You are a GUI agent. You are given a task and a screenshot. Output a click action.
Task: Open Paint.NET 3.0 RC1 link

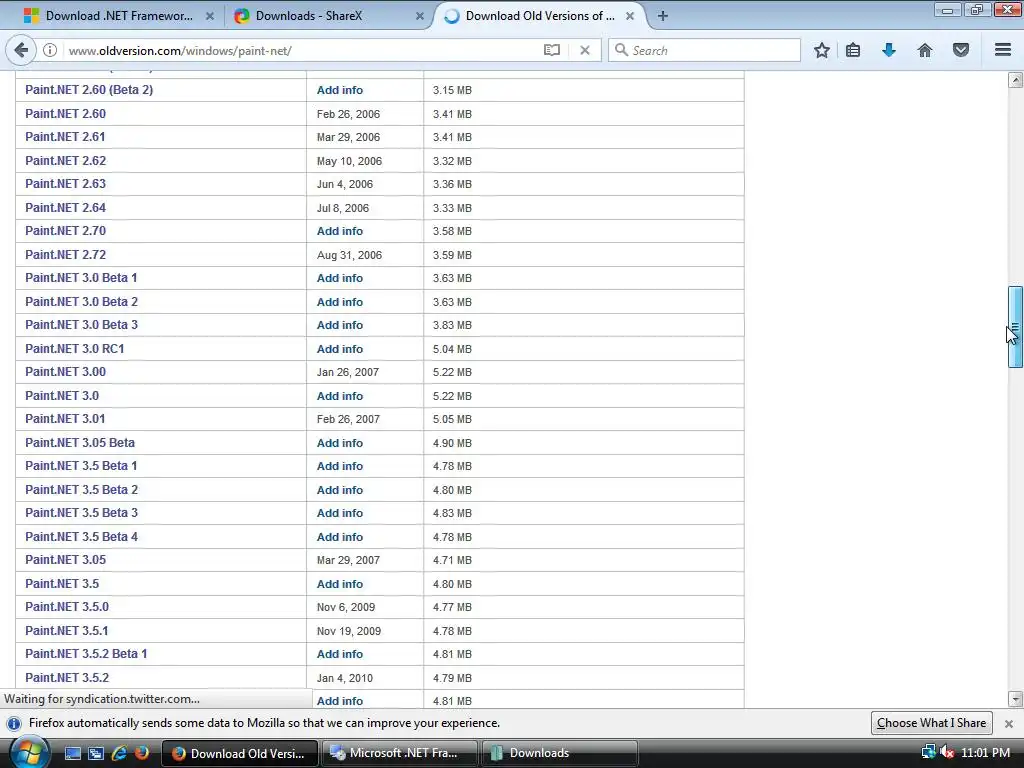click(x=74, y=349)
